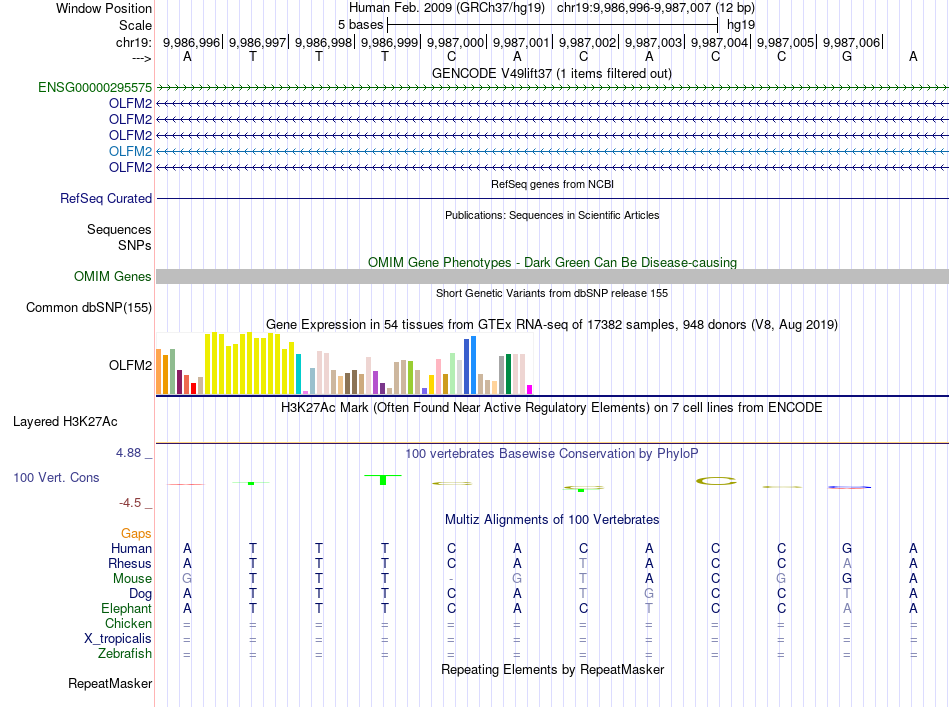Click the bright red bar in the GTEx chart
This screenshot has height=707, width=950.
193,388
